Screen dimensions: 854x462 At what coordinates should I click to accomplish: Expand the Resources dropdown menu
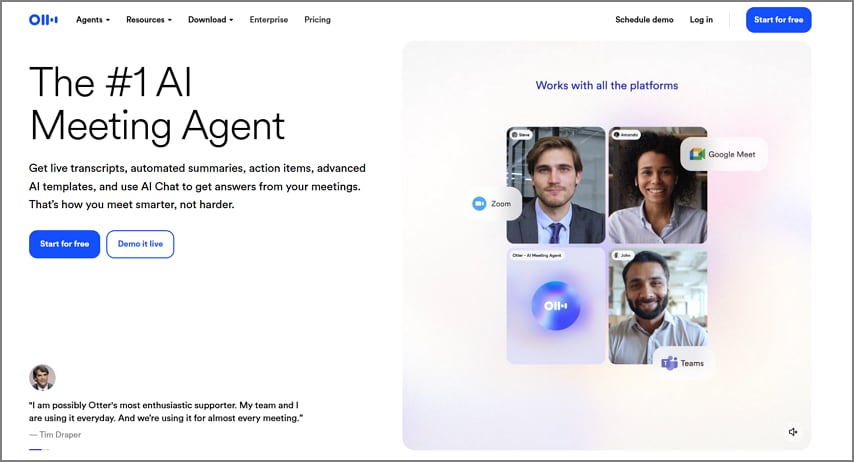tap(149, 20)
